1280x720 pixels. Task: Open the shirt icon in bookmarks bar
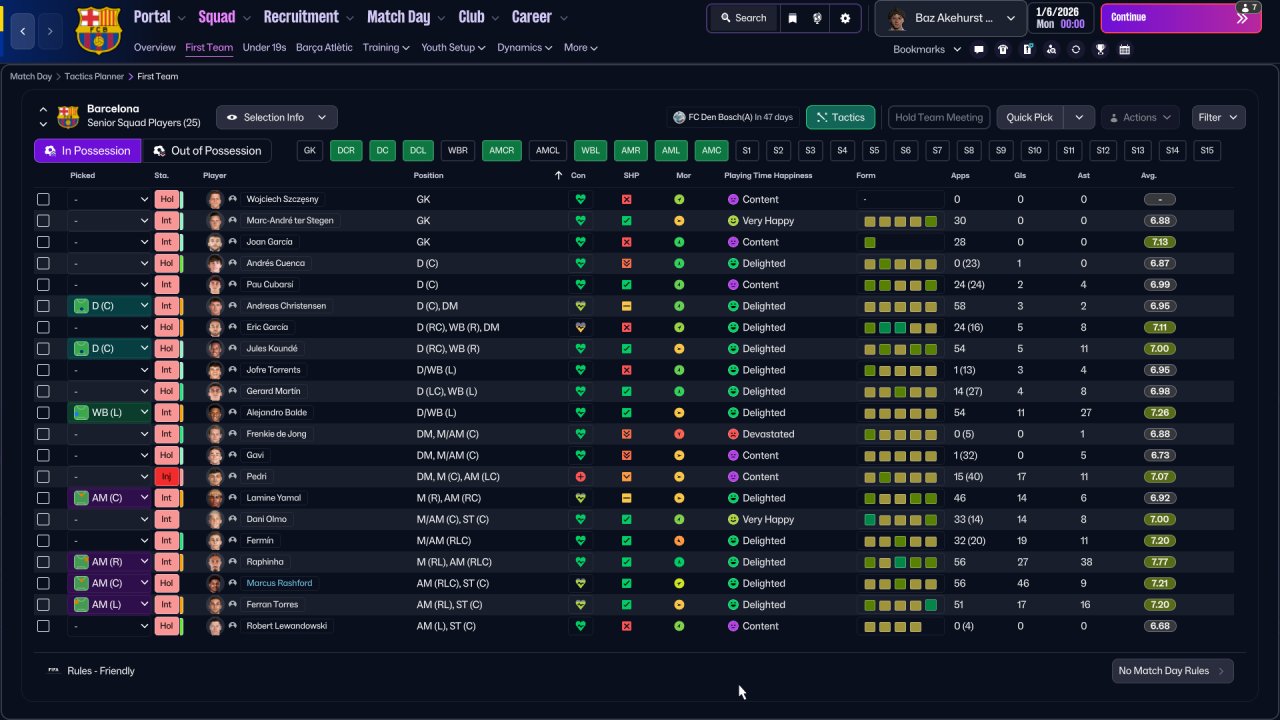pos(1003,49)
